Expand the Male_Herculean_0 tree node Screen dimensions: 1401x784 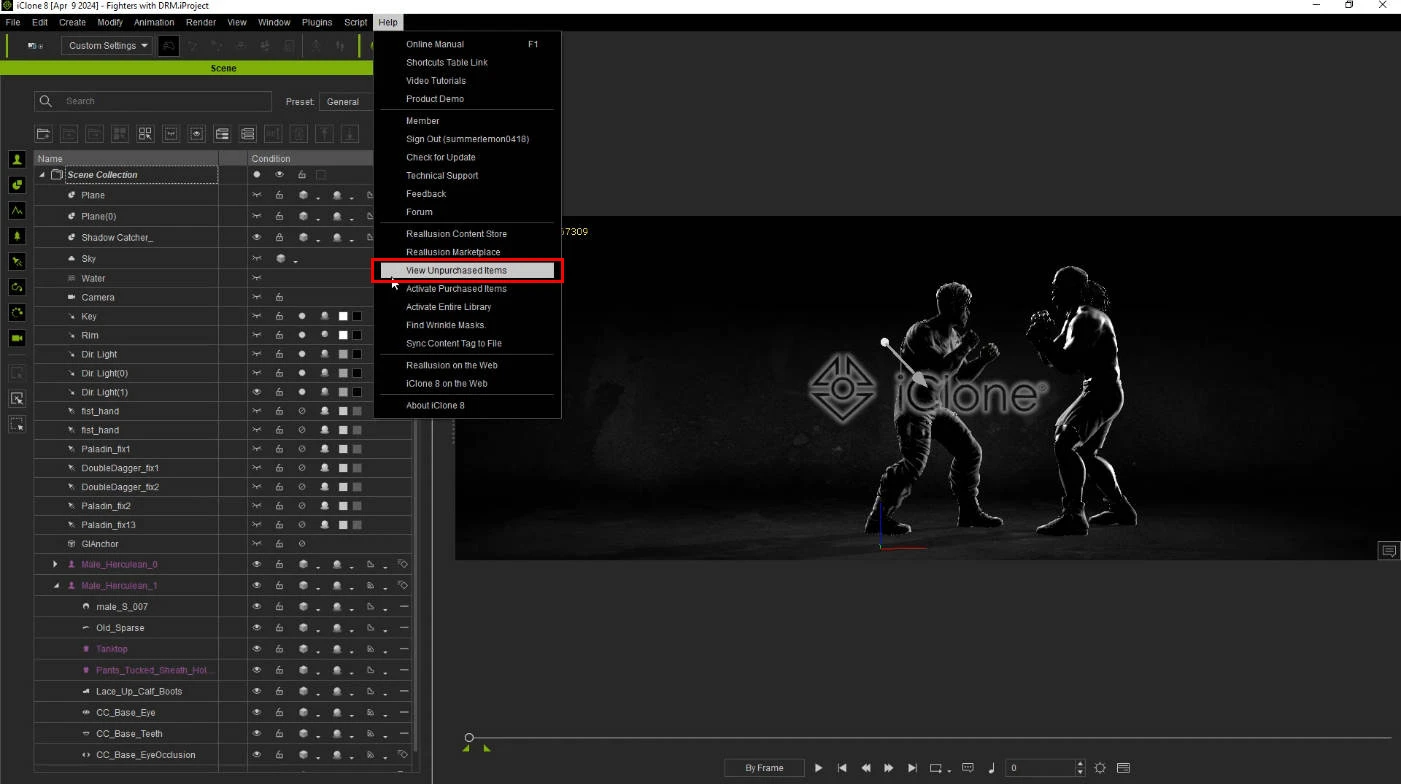click(56, 565)
